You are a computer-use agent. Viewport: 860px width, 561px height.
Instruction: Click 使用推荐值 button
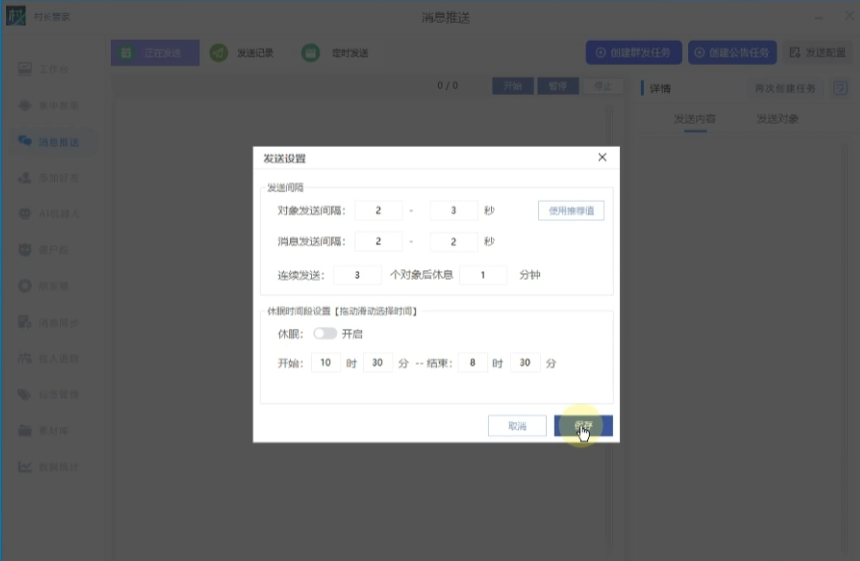[x=571, y=211]
